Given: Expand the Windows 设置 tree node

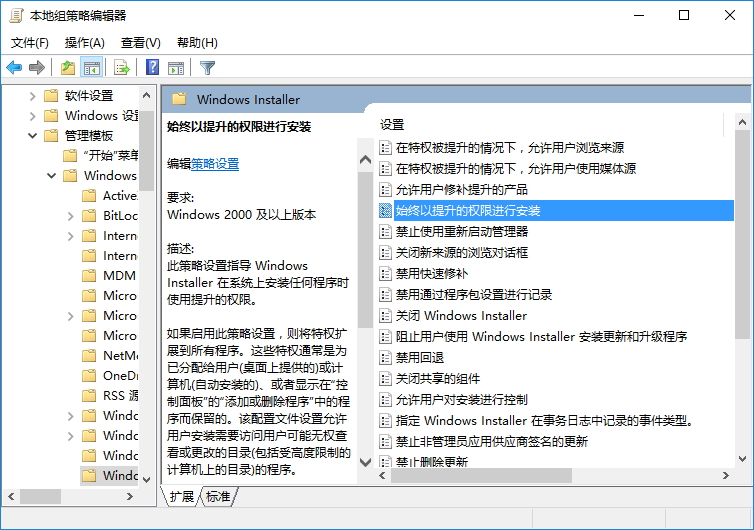Looking at the screenshot, I should [32, 116].
